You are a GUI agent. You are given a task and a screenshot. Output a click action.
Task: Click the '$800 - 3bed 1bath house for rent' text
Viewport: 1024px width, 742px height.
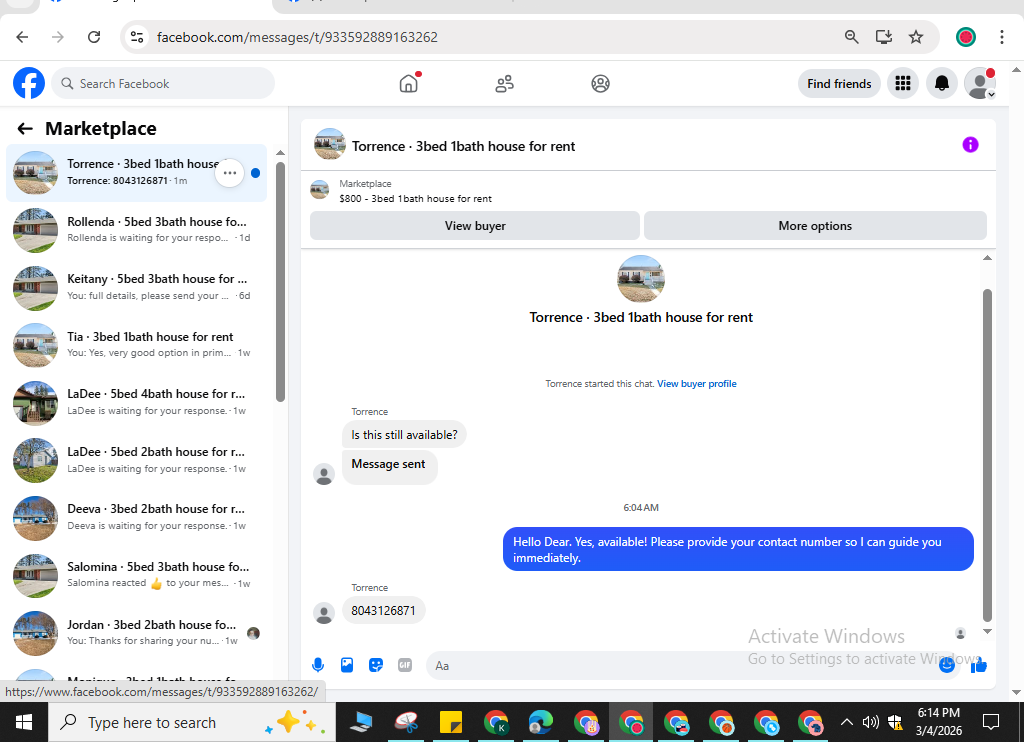click(x=415, y=199)
